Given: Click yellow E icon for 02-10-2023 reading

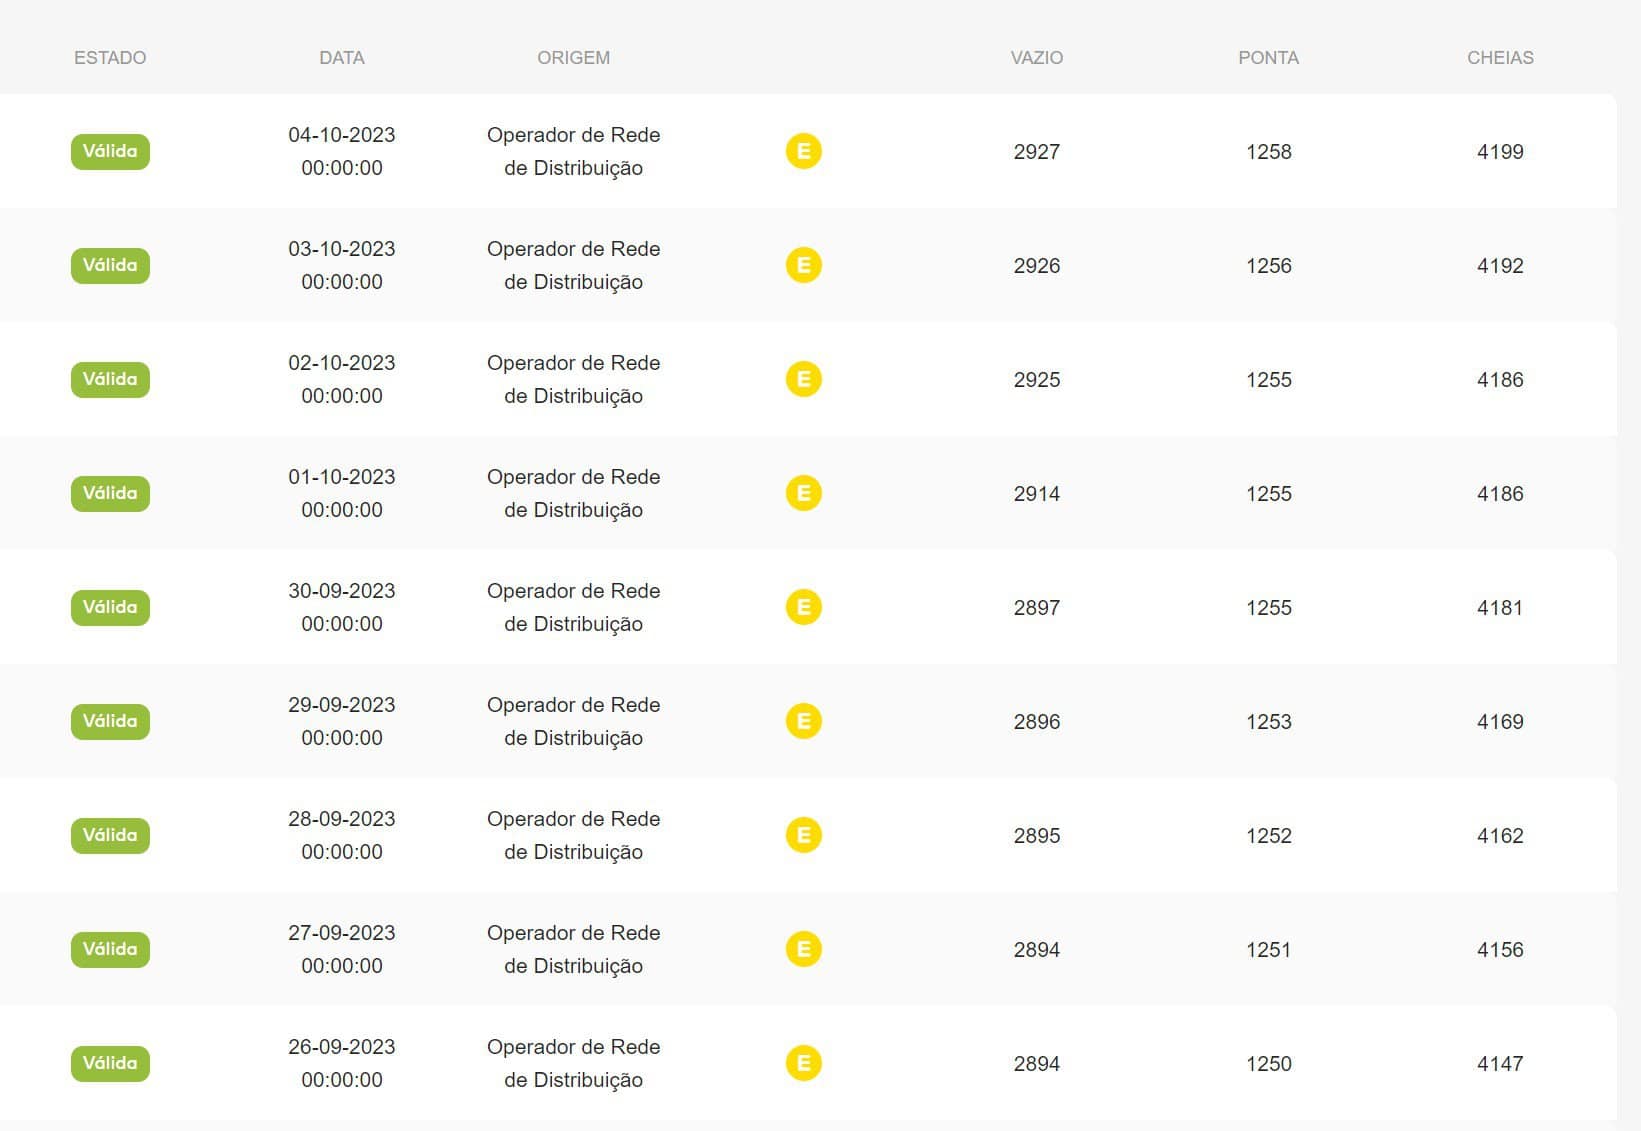Looking at the screenshot, I should [803, 379].
